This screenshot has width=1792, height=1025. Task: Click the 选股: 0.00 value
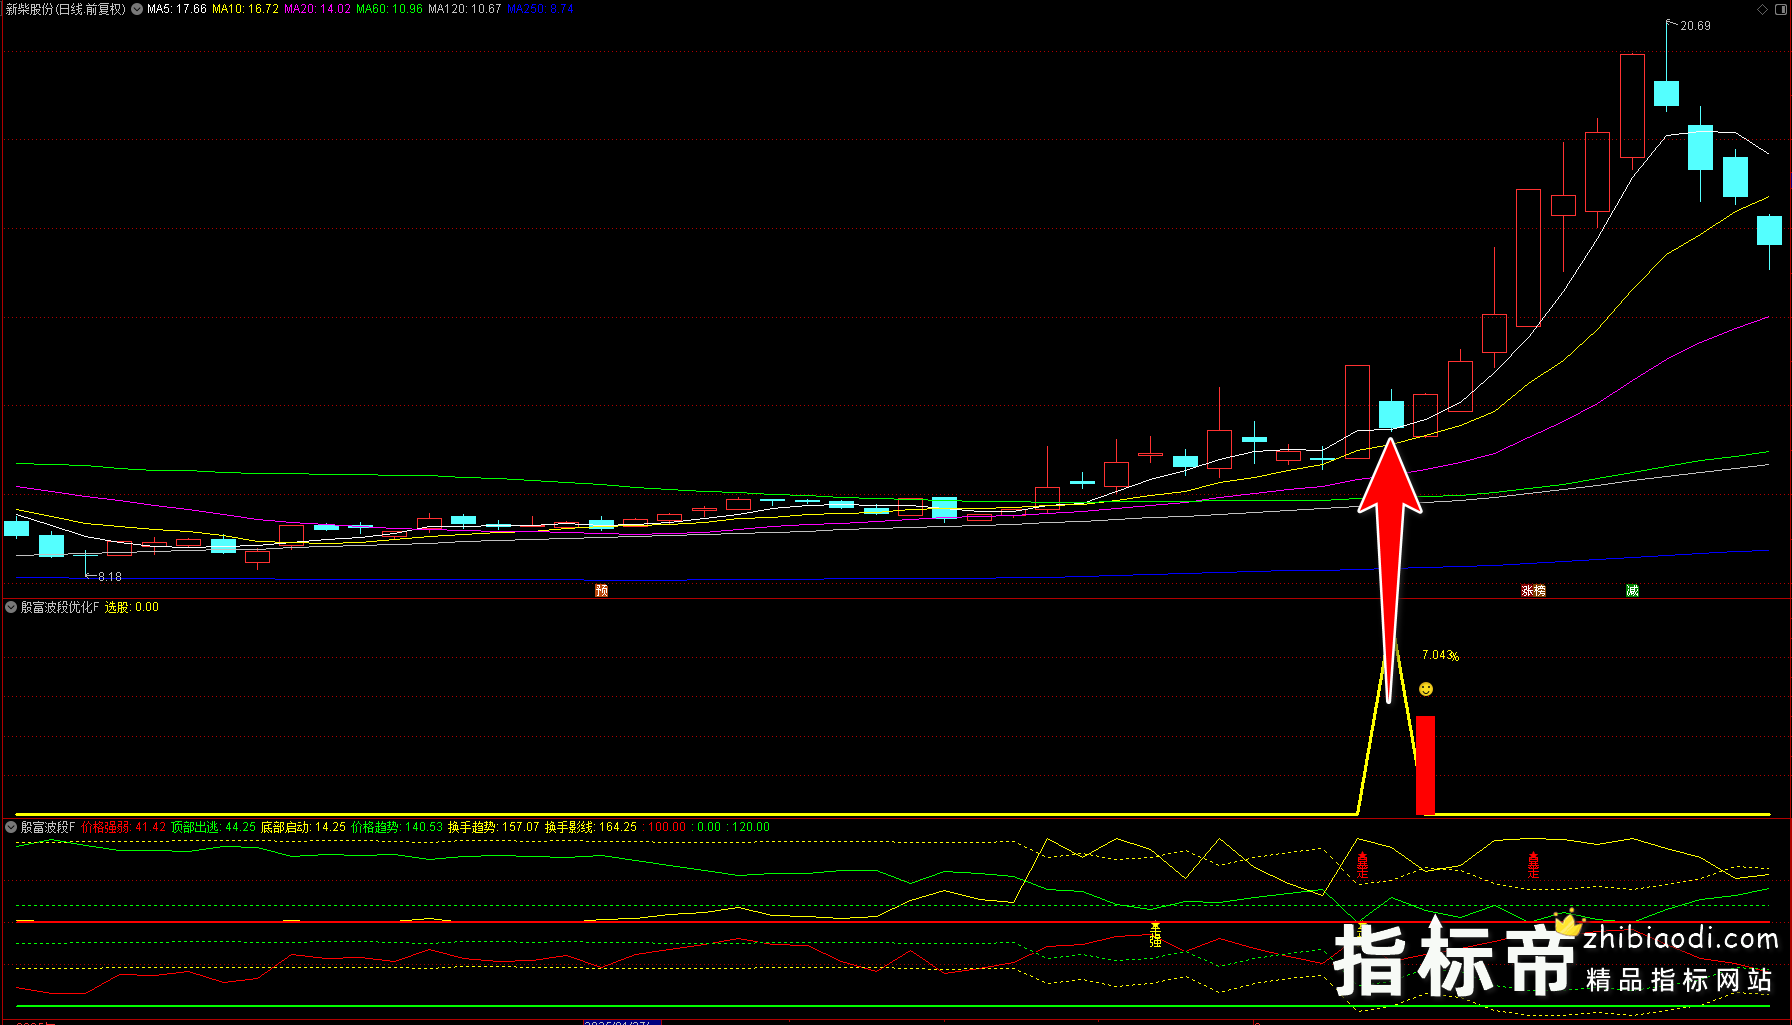[132, 607]
